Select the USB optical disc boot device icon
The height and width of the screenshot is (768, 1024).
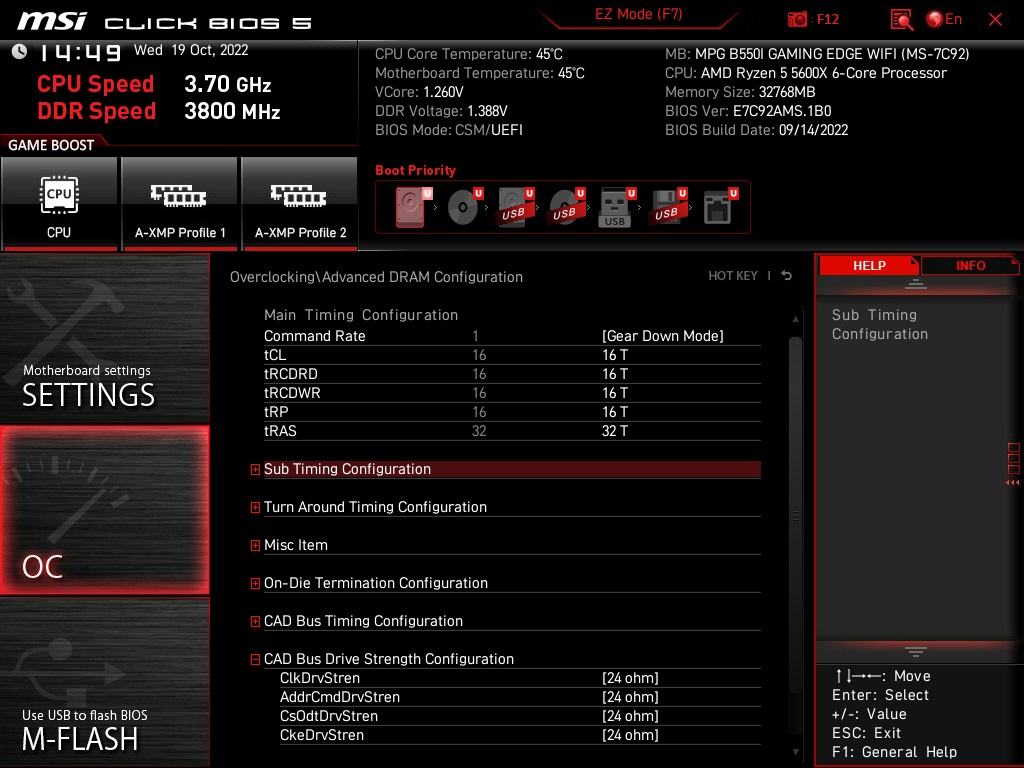click(x=567, y=206)
